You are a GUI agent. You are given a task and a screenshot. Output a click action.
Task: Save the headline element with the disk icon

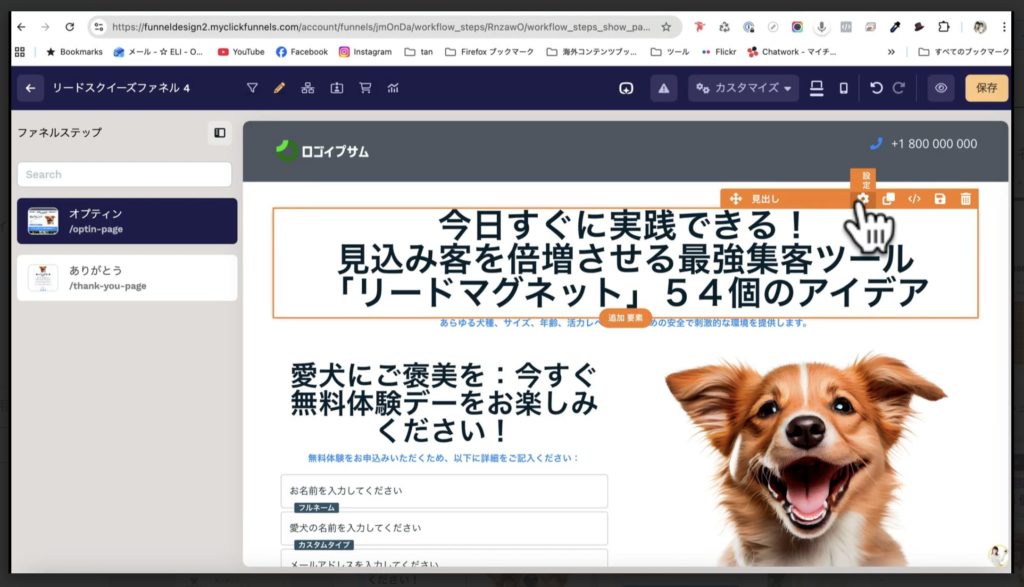939,199
